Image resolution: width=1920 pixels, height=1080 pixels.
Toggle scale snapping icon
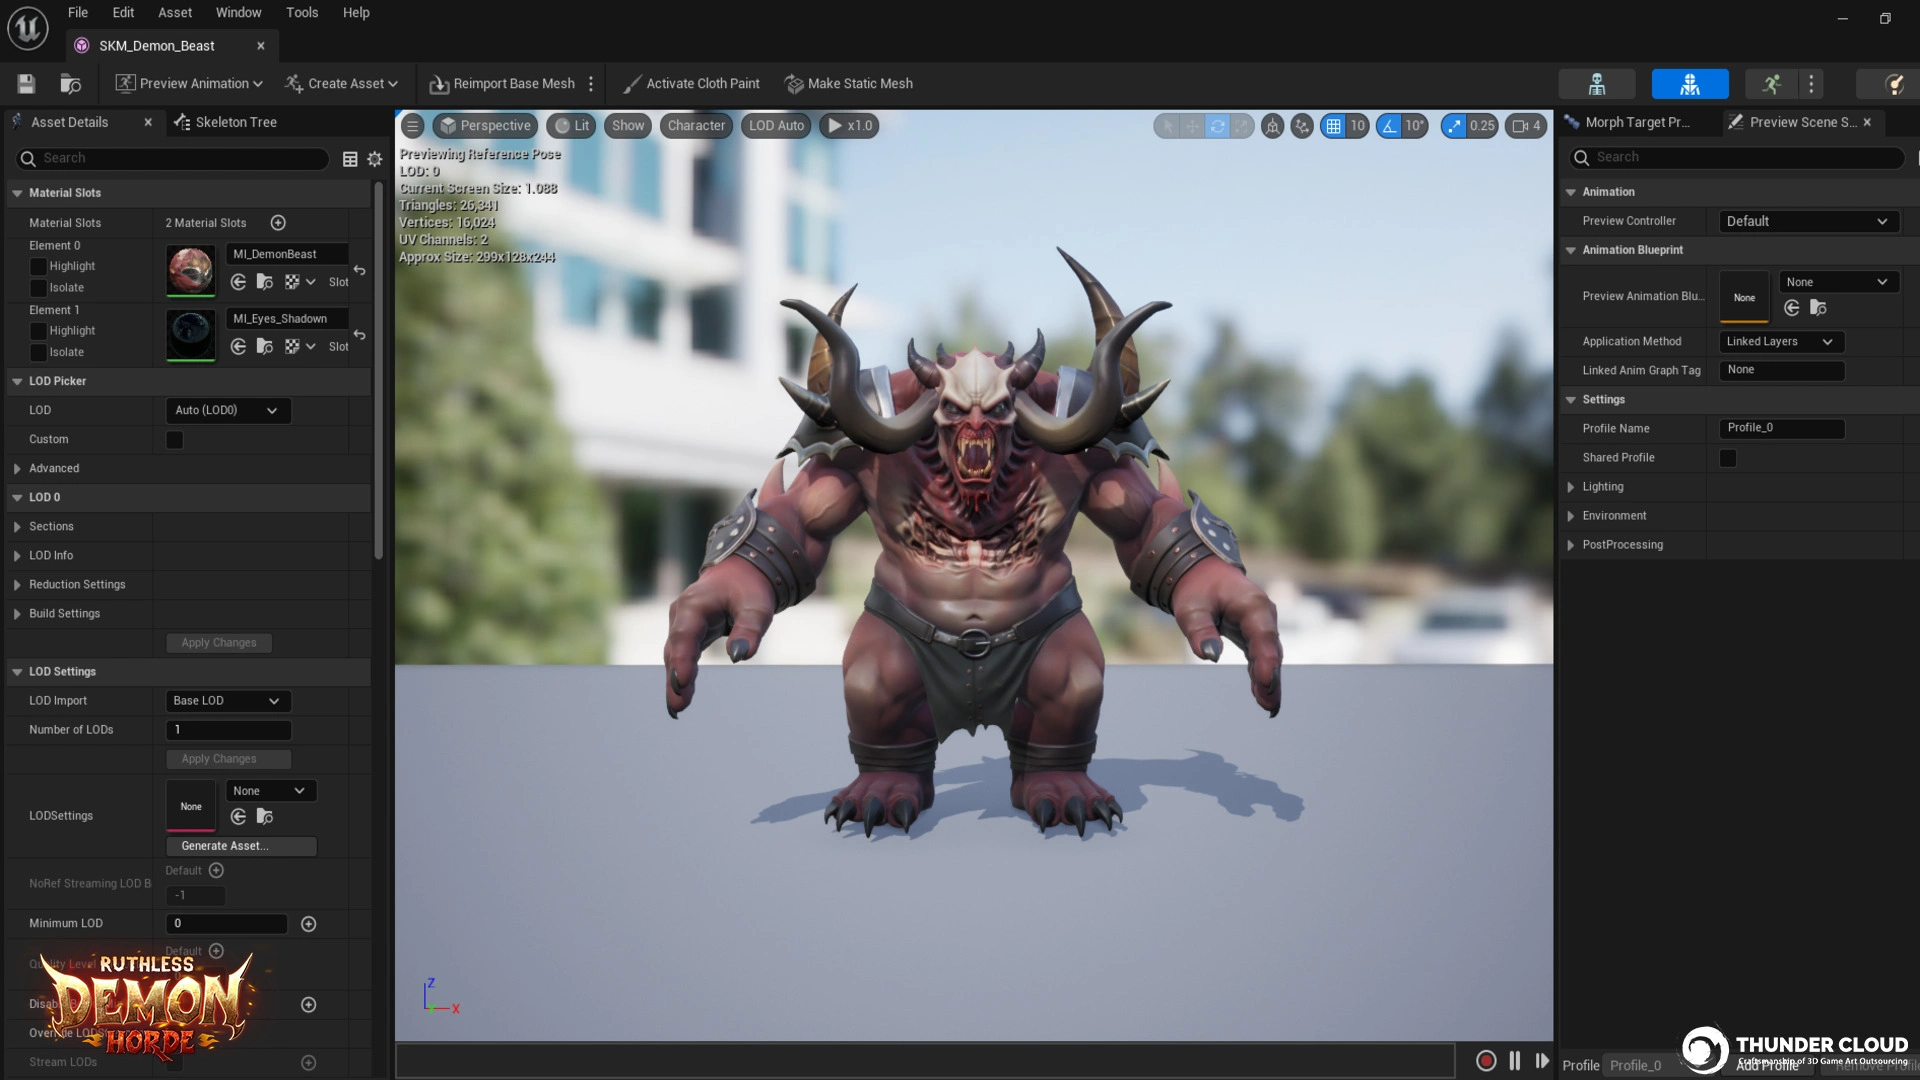click(x=1454, y=126)
